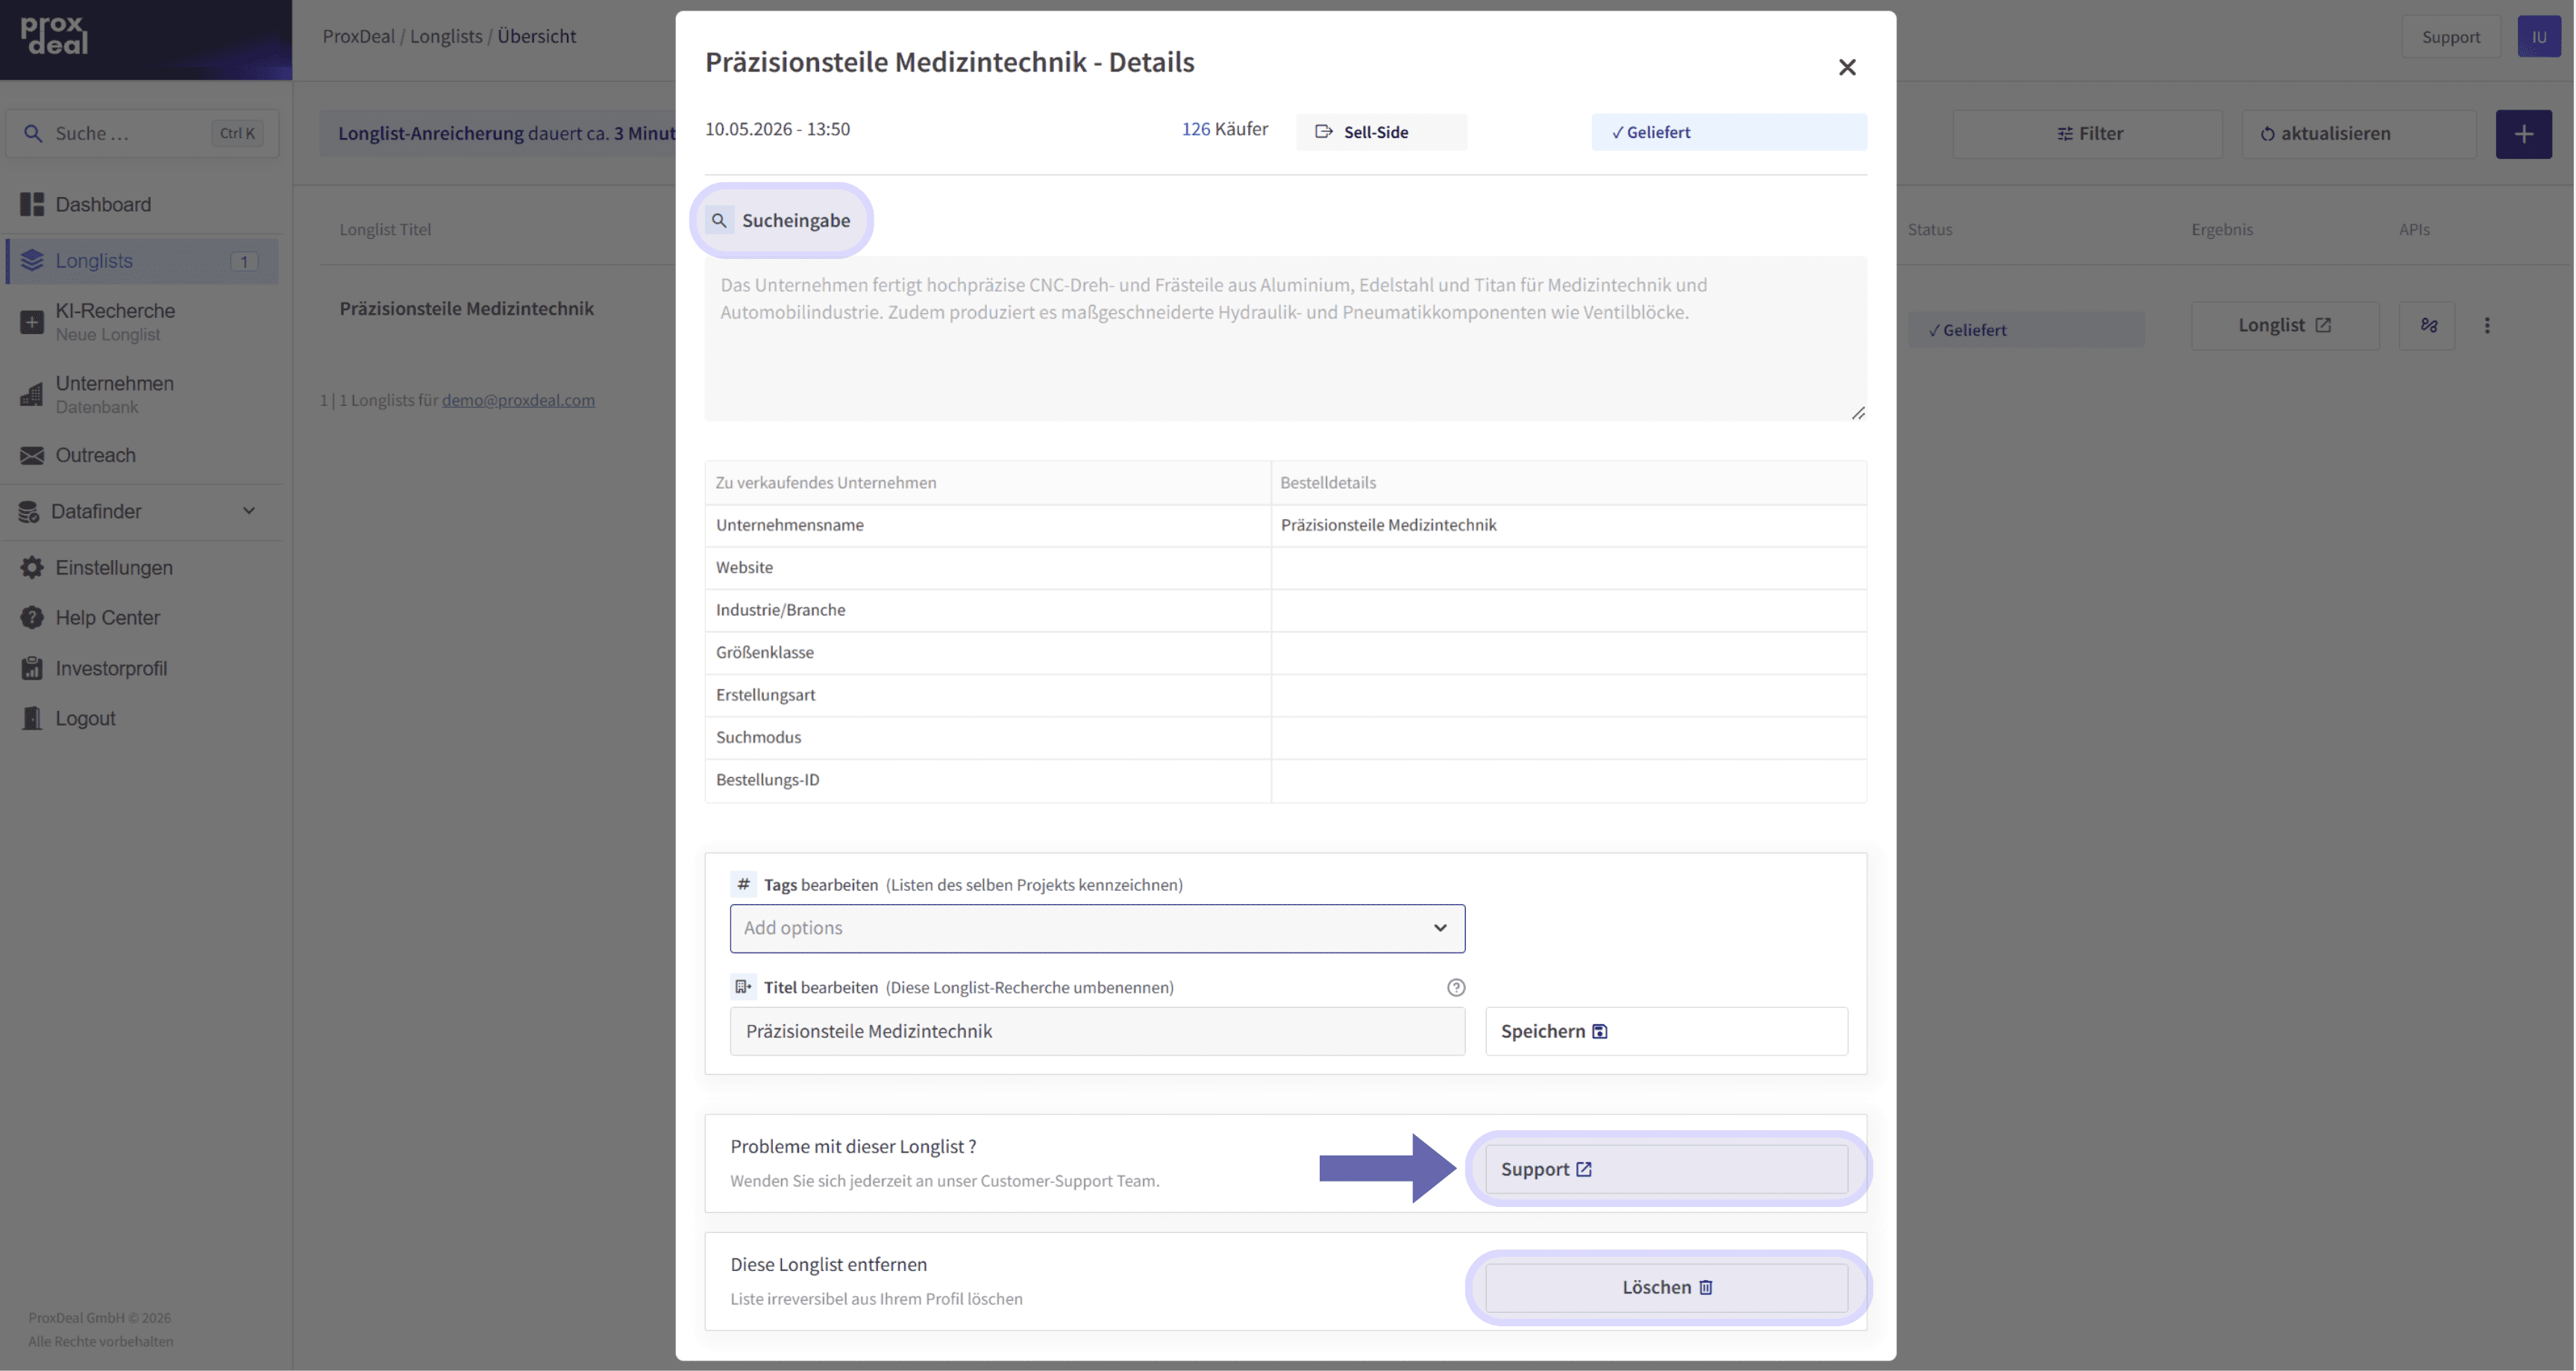Viewport: 2576px width, 1371px height.
Task: Close the details dialog with the X icon
Action: tap(1846, 67)
